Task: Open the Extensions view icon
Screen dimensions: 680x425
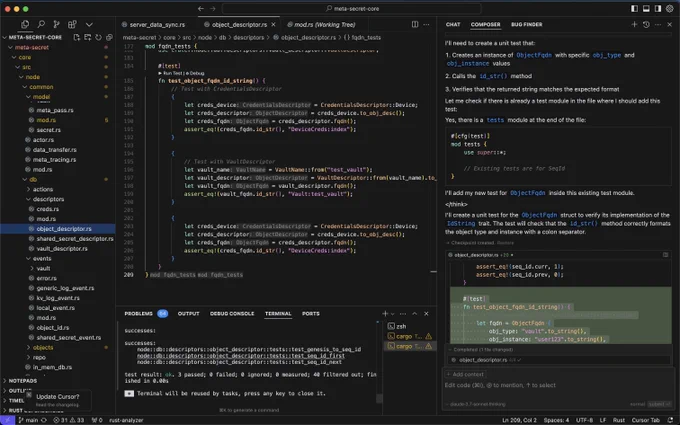Action: tap(72, 24)
